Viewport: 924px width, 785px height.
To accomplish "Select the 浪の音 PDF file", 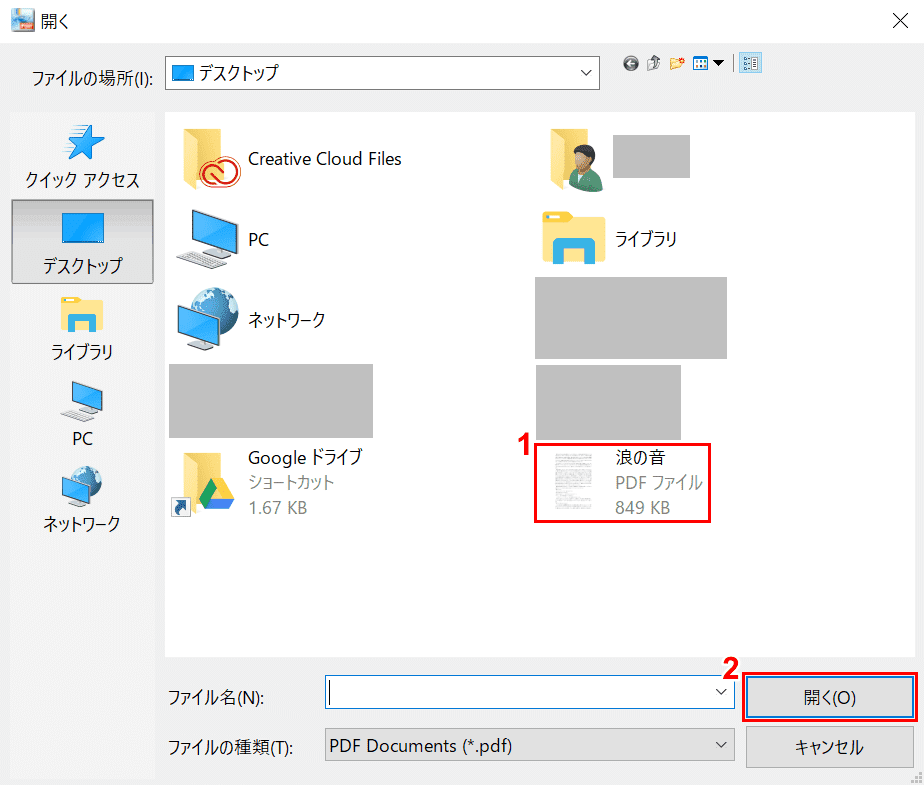I will tap(623, 482).
